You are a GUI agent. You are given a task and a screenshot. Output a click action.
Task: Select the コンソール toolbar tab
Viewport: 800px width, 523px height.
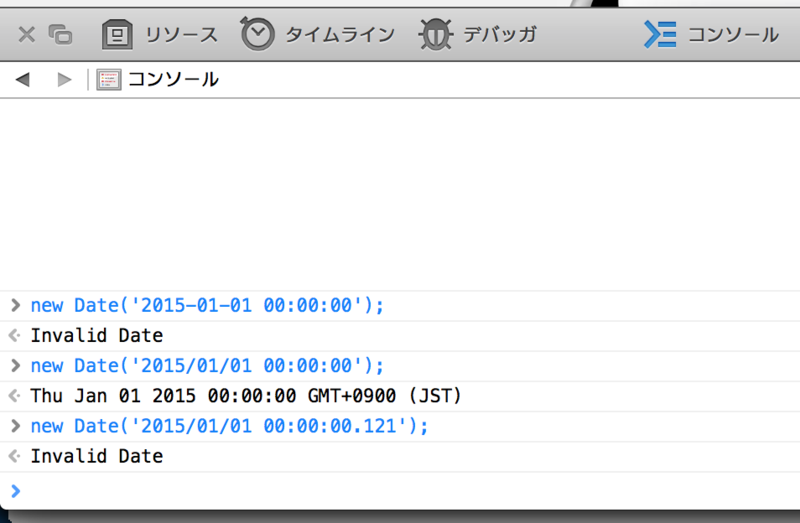[x=733, y=35]
